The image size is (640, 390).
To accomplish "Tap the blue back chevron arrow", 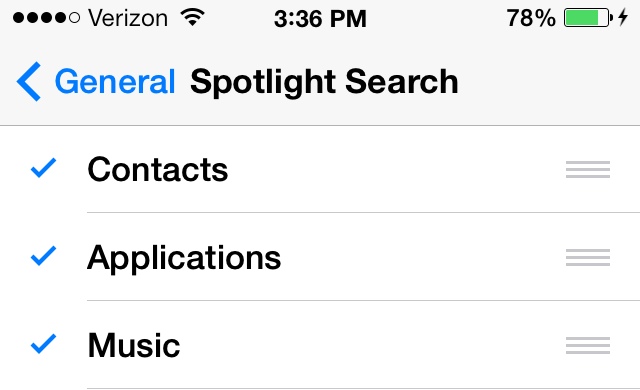I will 29,82.
